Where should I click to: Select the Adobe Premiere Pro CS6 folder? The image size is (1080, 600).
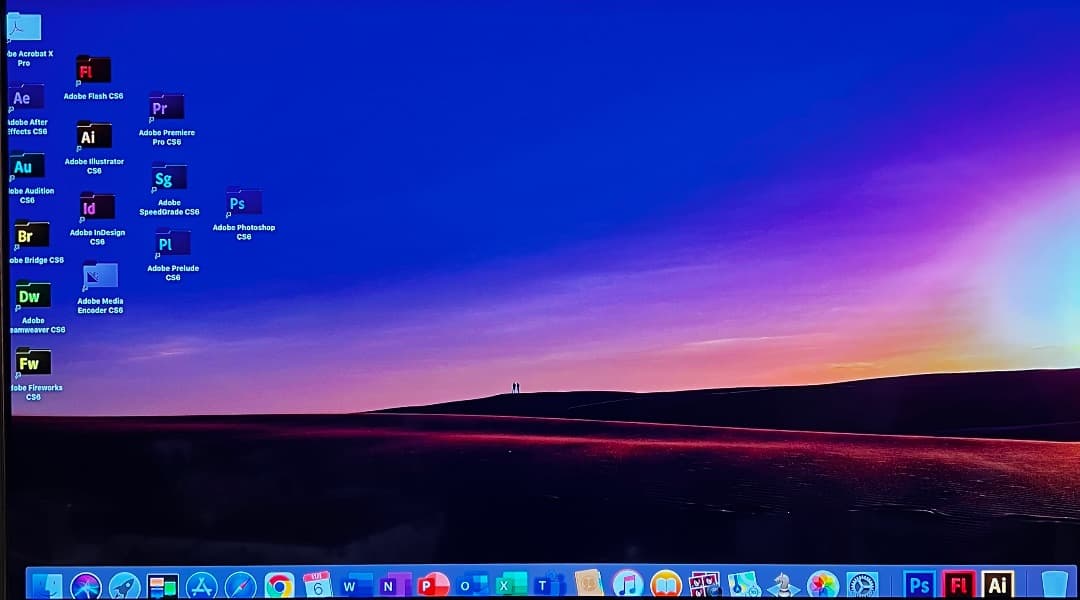(166, 108)
